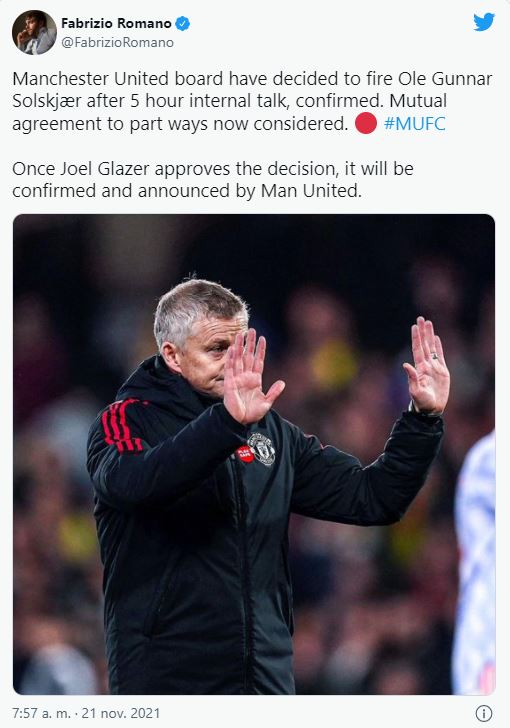Click the raised hand wearing a ring
Image resolution: width=510 pixels, height=728 pixels.
coord(427,366)
